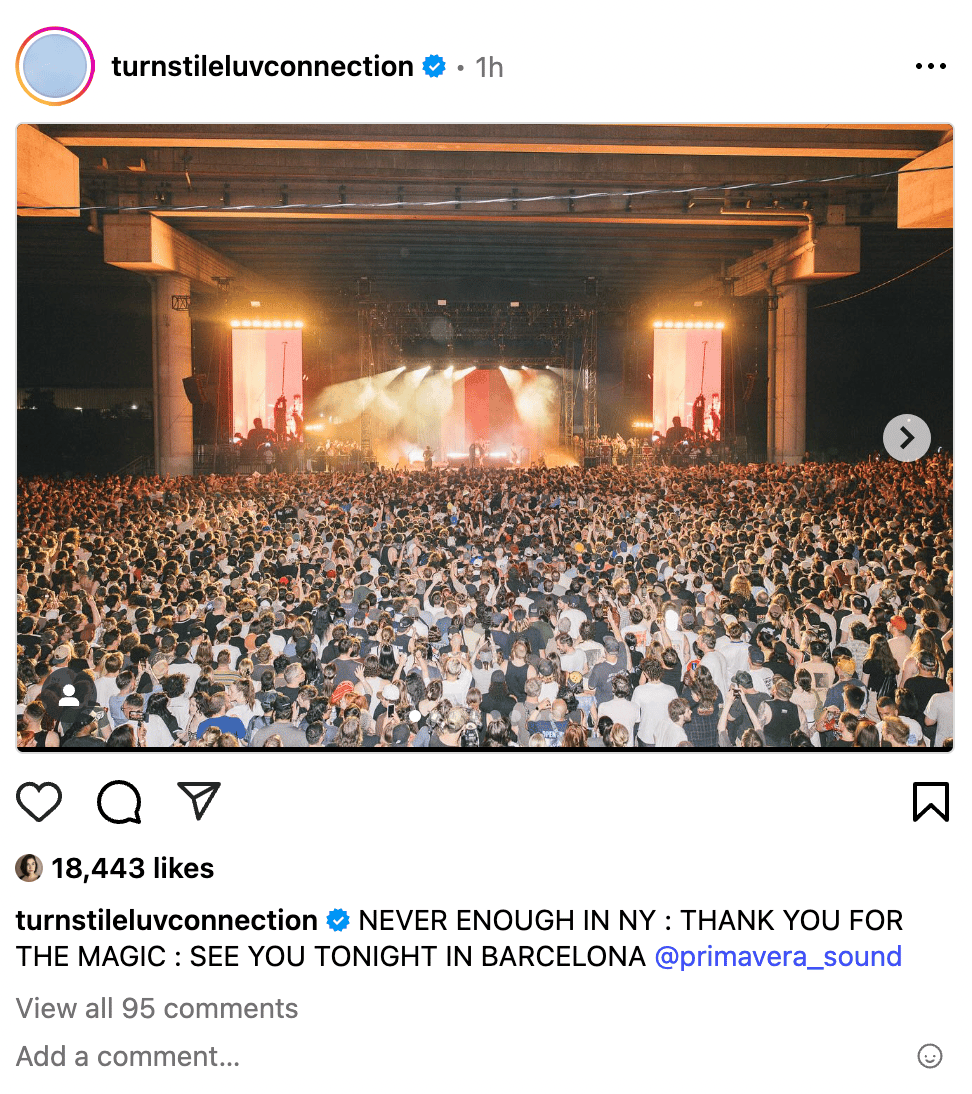Viewport: 972px width, 1094px height.
Task: Open comments with speech bubble icon
Action: coord(119,801)
